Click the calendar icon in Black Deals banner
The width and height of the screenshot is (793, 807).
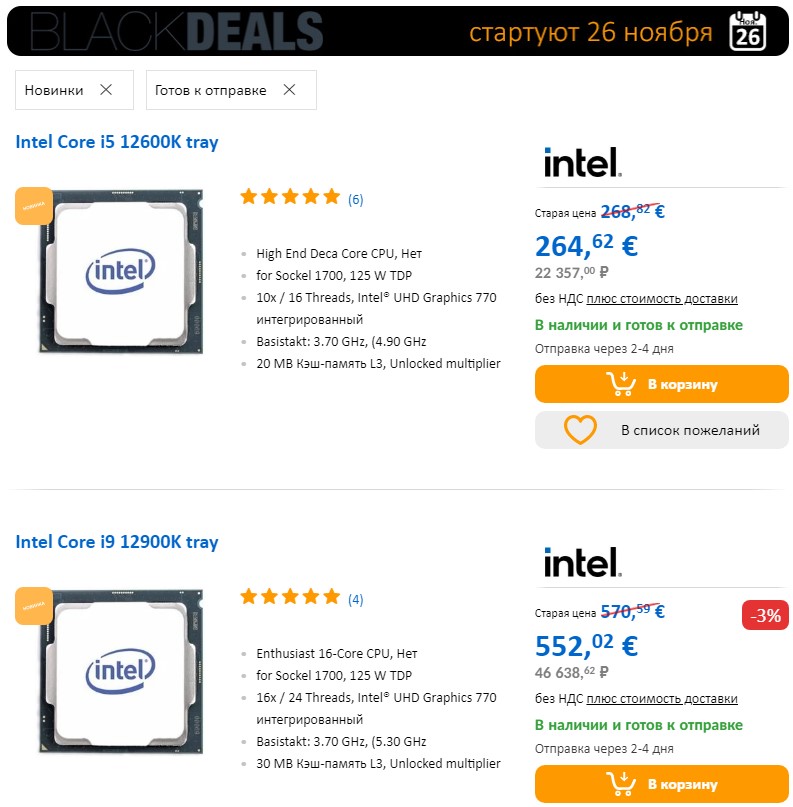(x=748, y=31)
